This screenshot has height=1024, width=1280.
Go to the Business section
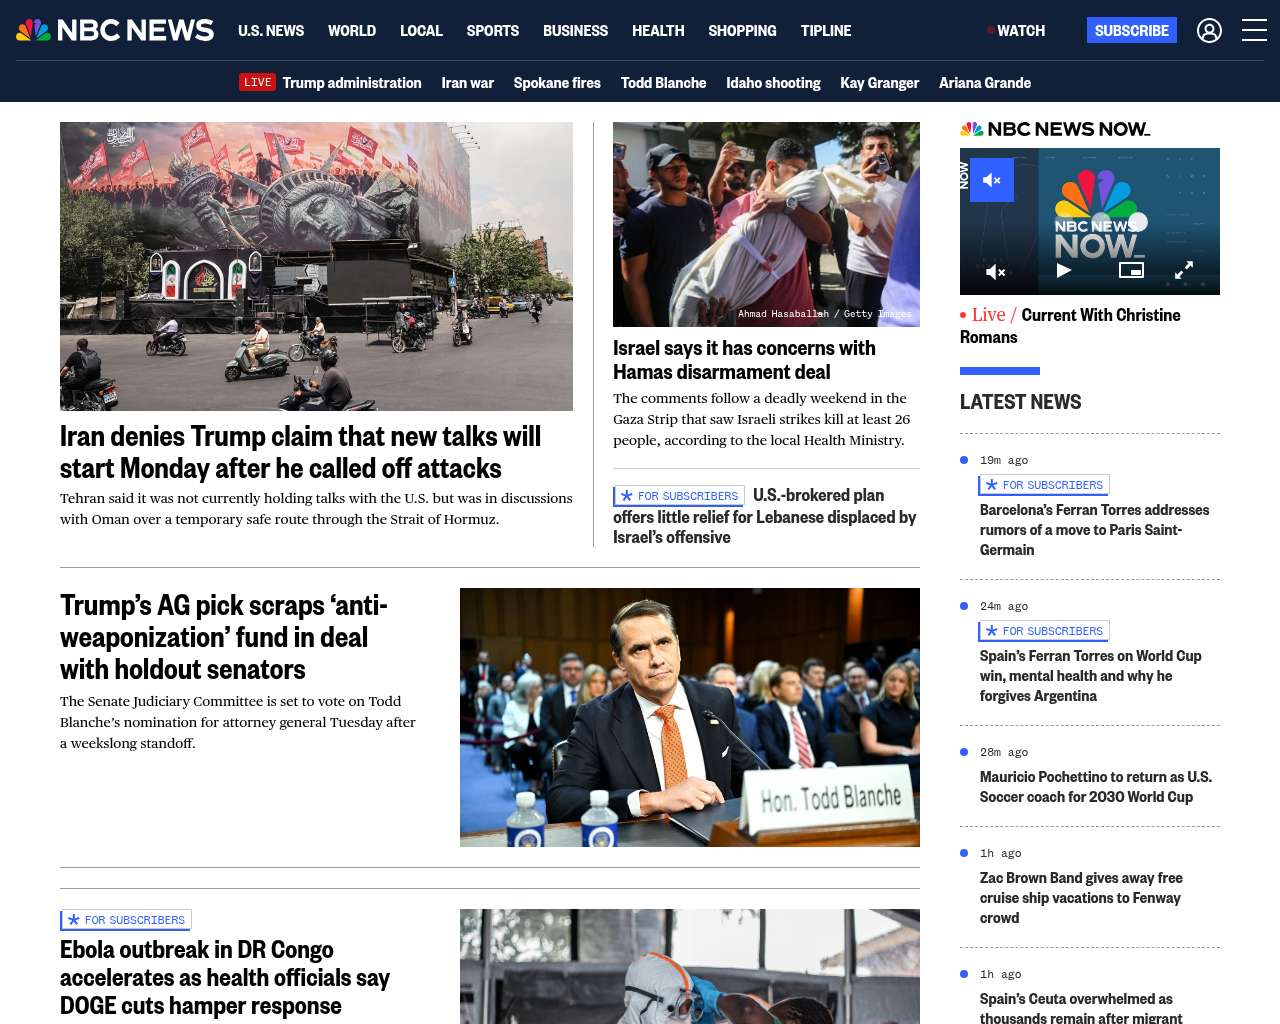(x=575, y=31)
